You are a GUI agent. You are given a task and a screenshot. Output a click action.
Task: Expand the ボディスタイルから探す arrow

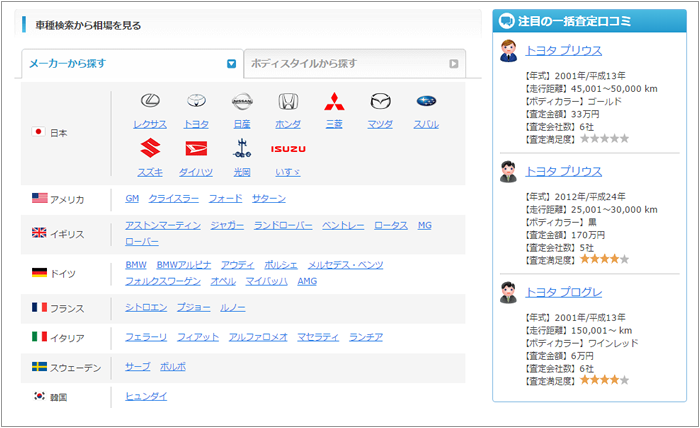tap(453, 64)
